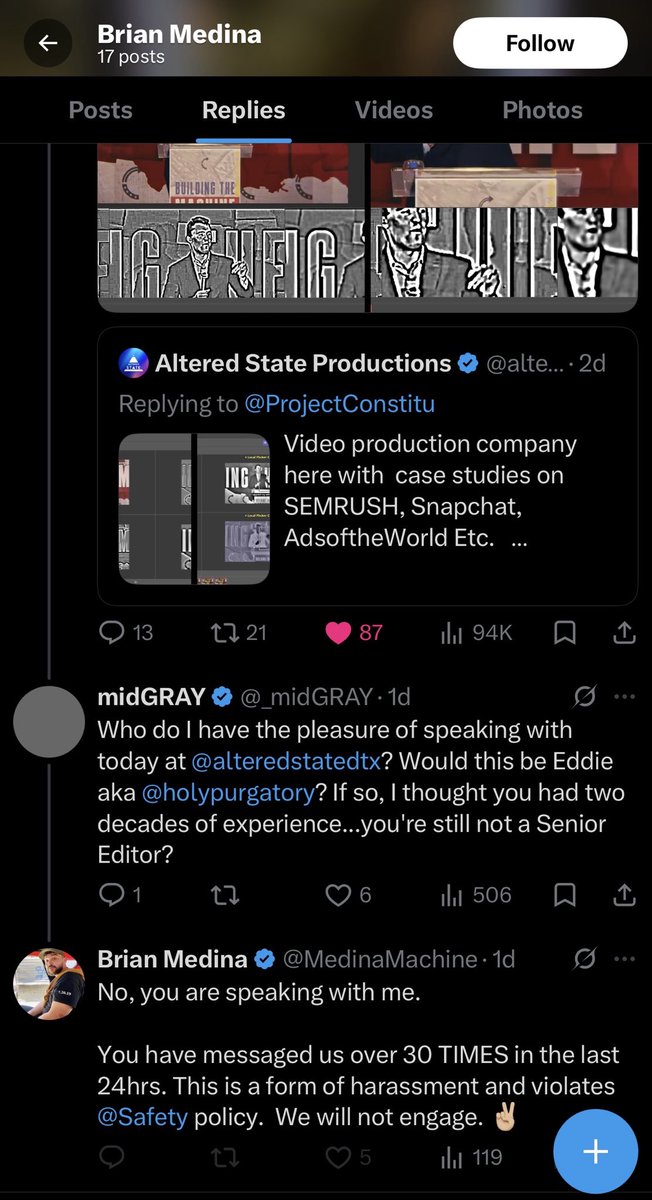Follow Brian Medina
Viewport: 652px width, 1200px height.
pyautogui.click(x=540, y=43)
